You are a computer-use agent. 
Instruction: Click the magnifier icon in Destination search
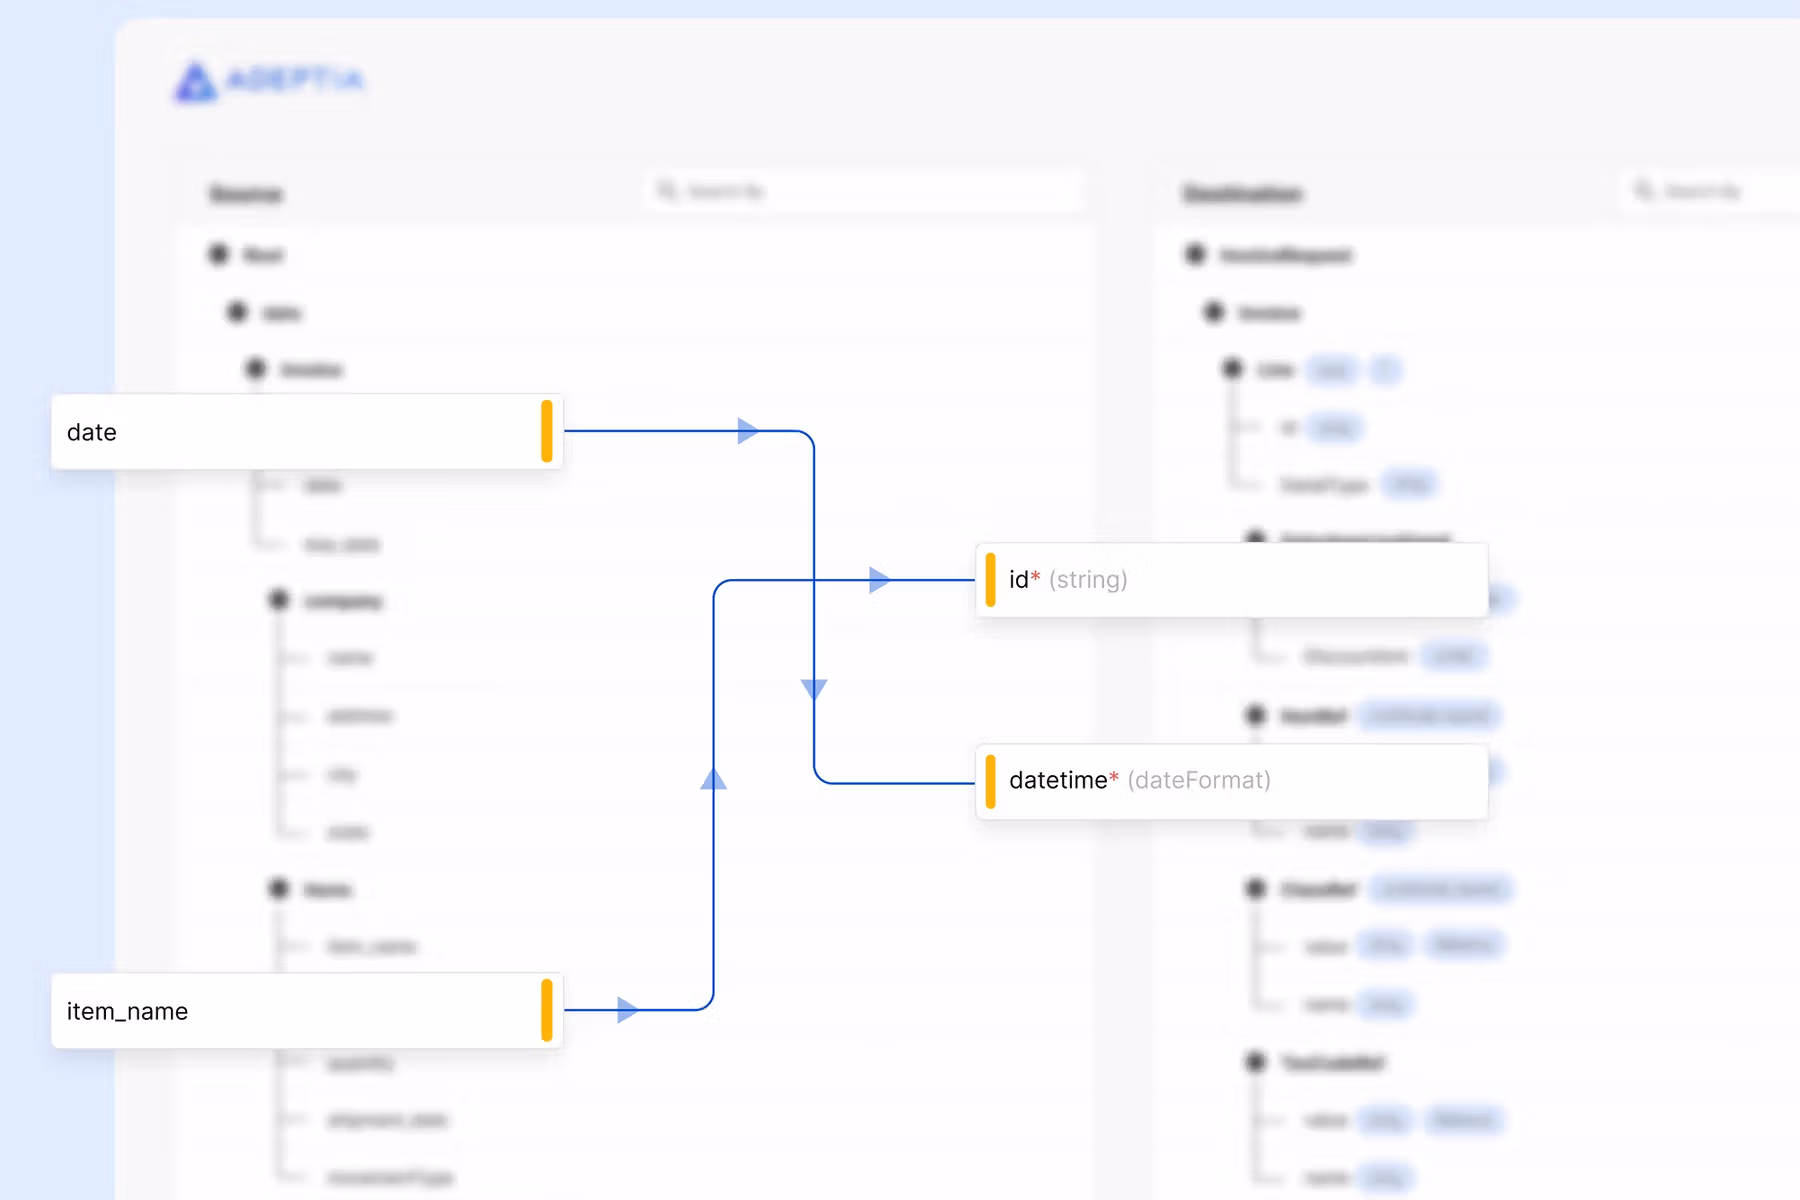(x=1643, y=190)
